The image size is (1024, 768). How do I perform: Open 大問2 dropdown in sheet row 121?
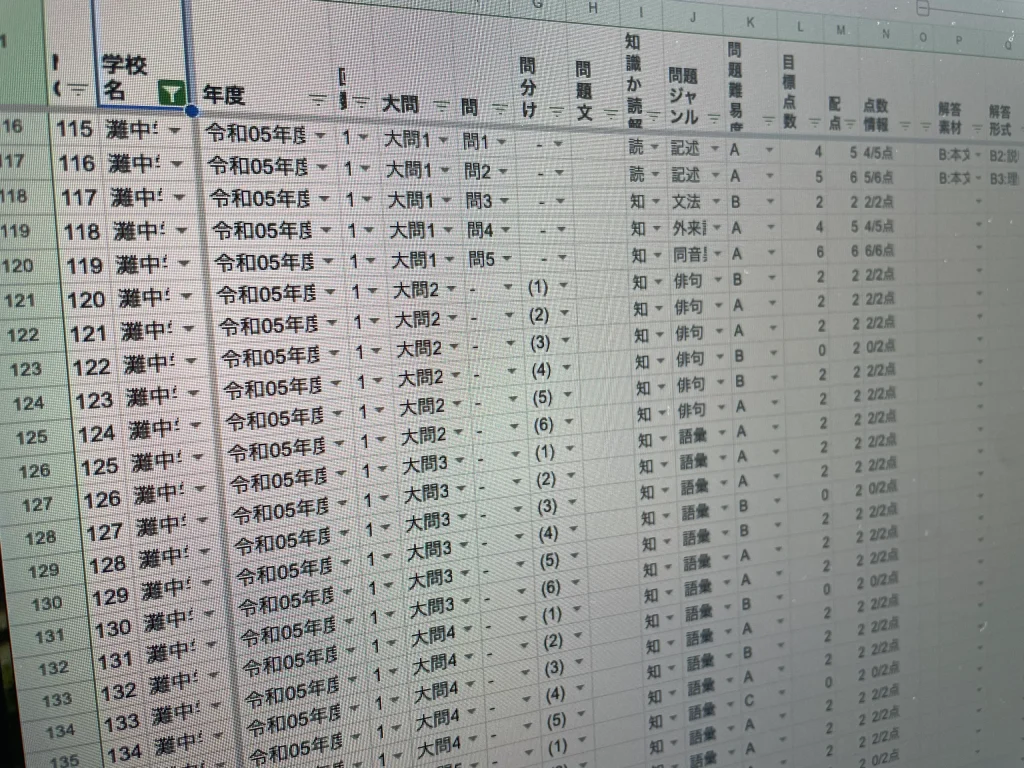tap(452, 289)
